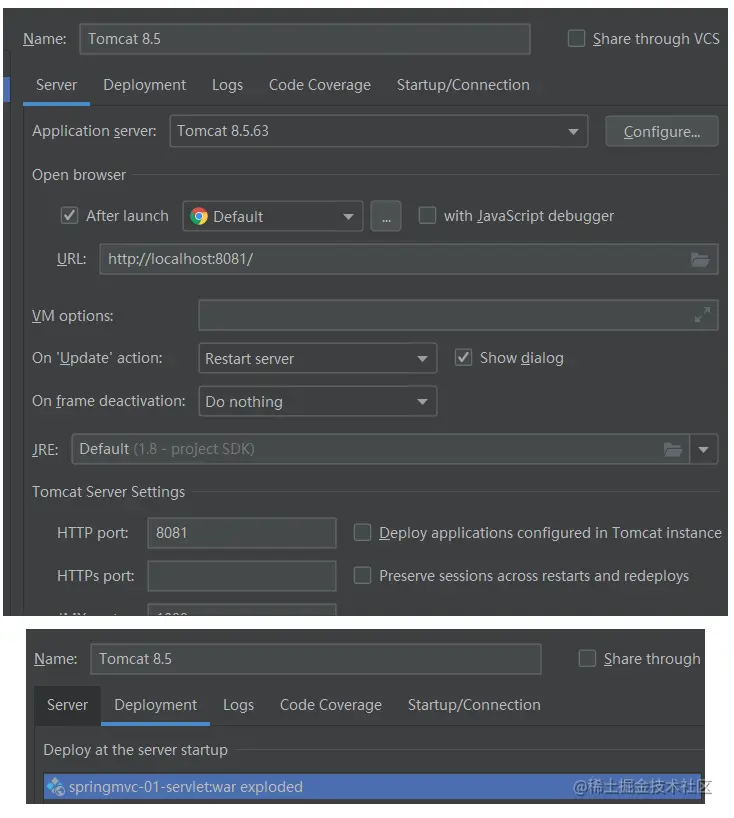Open the JRE dropdown arrow

(703, 449)
